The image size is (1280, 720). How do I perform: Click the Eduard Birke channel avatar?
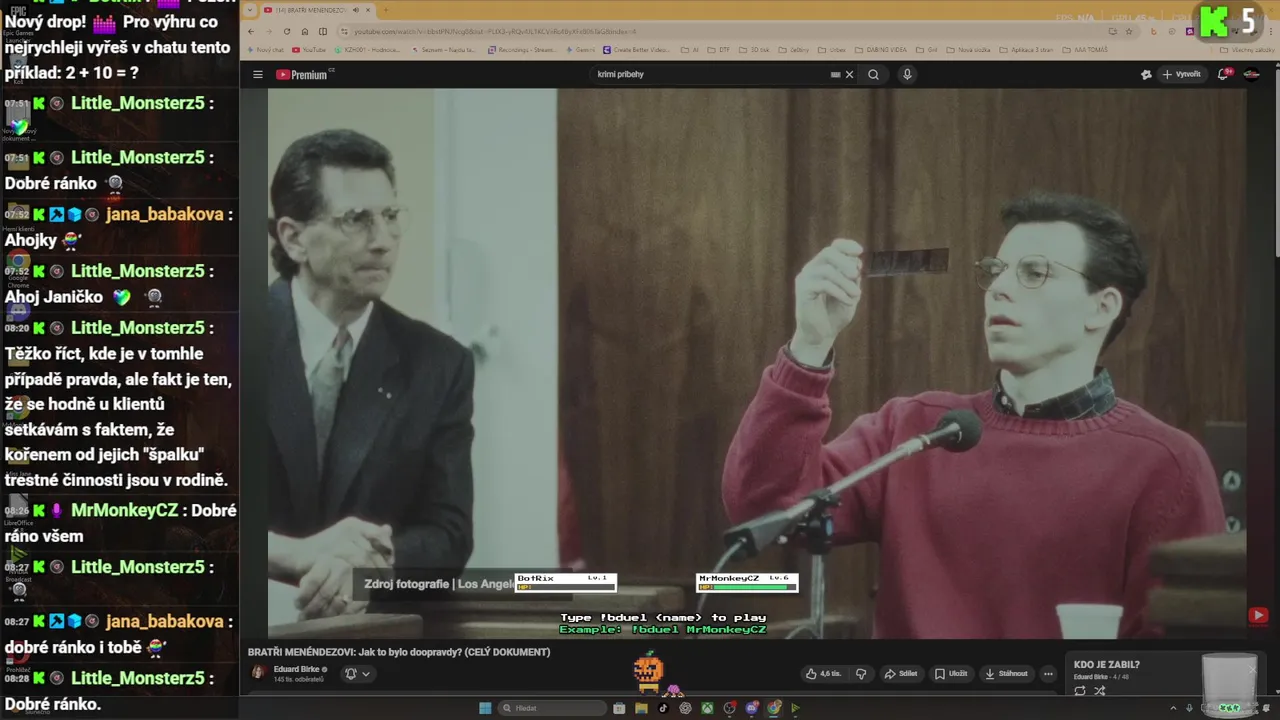258,673
